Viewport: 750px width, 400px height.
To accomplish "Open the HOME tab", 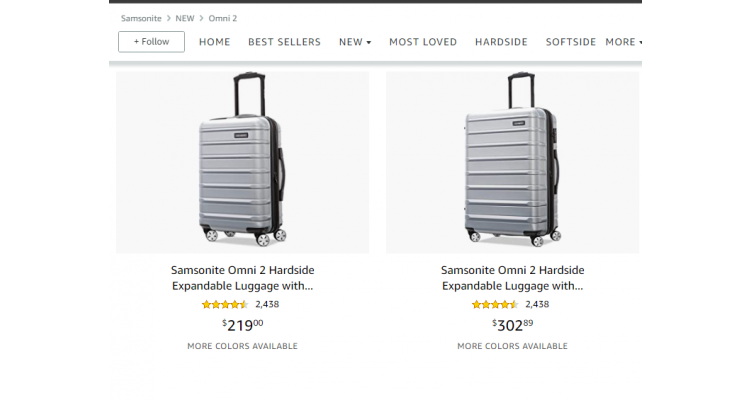I will coord(214,42).
